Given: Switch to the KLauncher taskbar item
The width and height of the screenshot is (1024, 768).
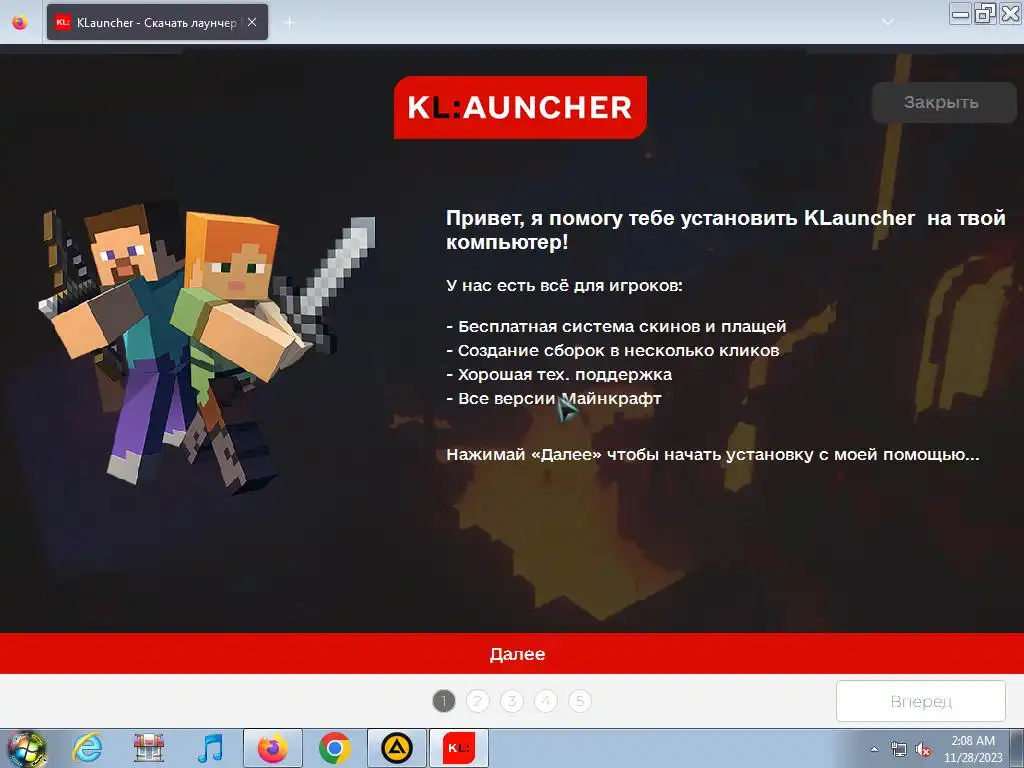Looking at the screenshot, I should pos(458,748).
